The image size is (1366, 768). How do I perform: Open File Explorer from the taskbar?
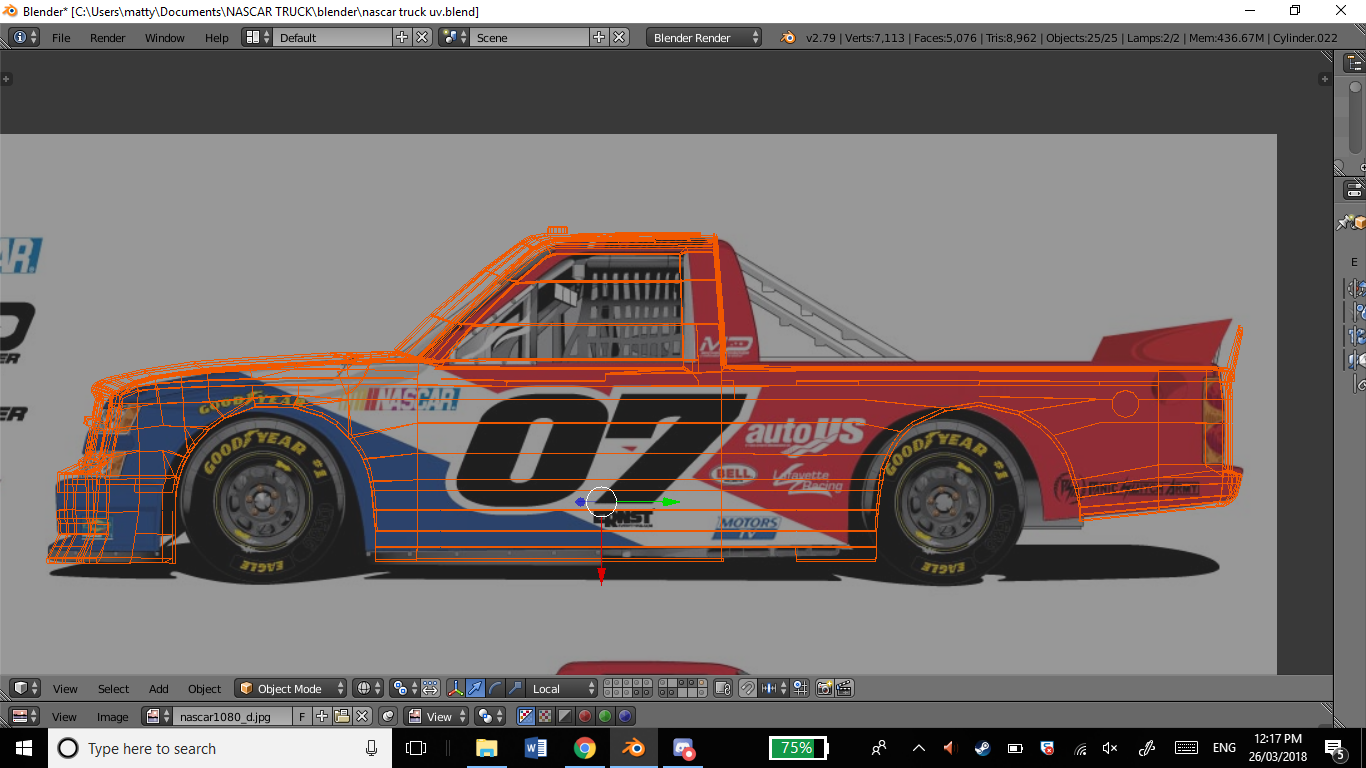[x=486, y=748]
